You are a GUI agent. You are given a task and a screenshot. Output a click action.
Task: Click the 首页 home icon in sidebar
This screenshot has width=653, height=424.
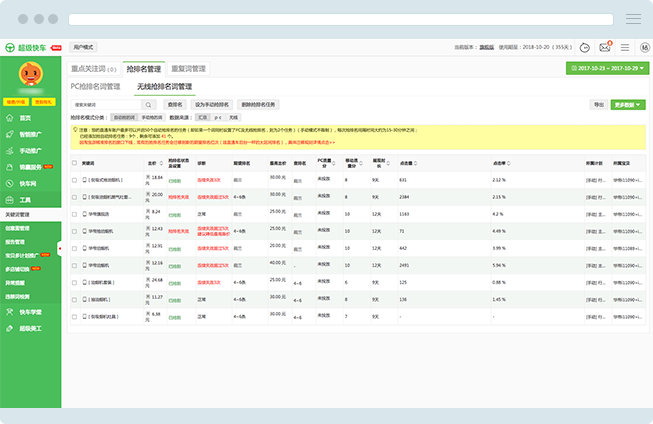[10, 118]
